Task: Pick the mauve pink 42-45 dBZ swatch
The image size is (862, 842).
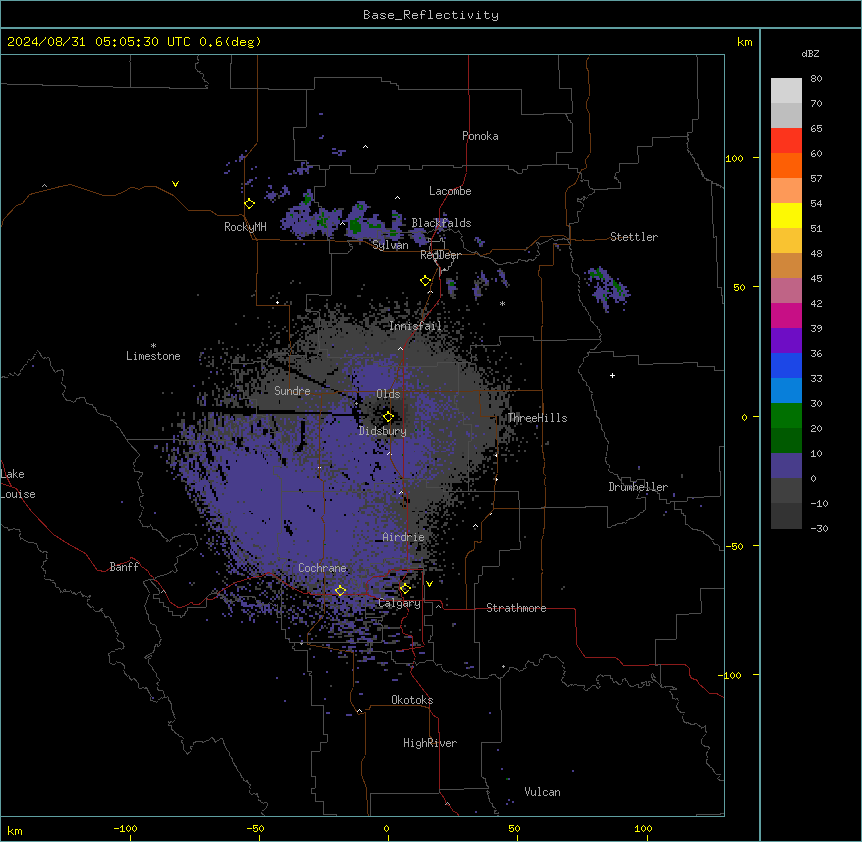Action: (786, 291)
